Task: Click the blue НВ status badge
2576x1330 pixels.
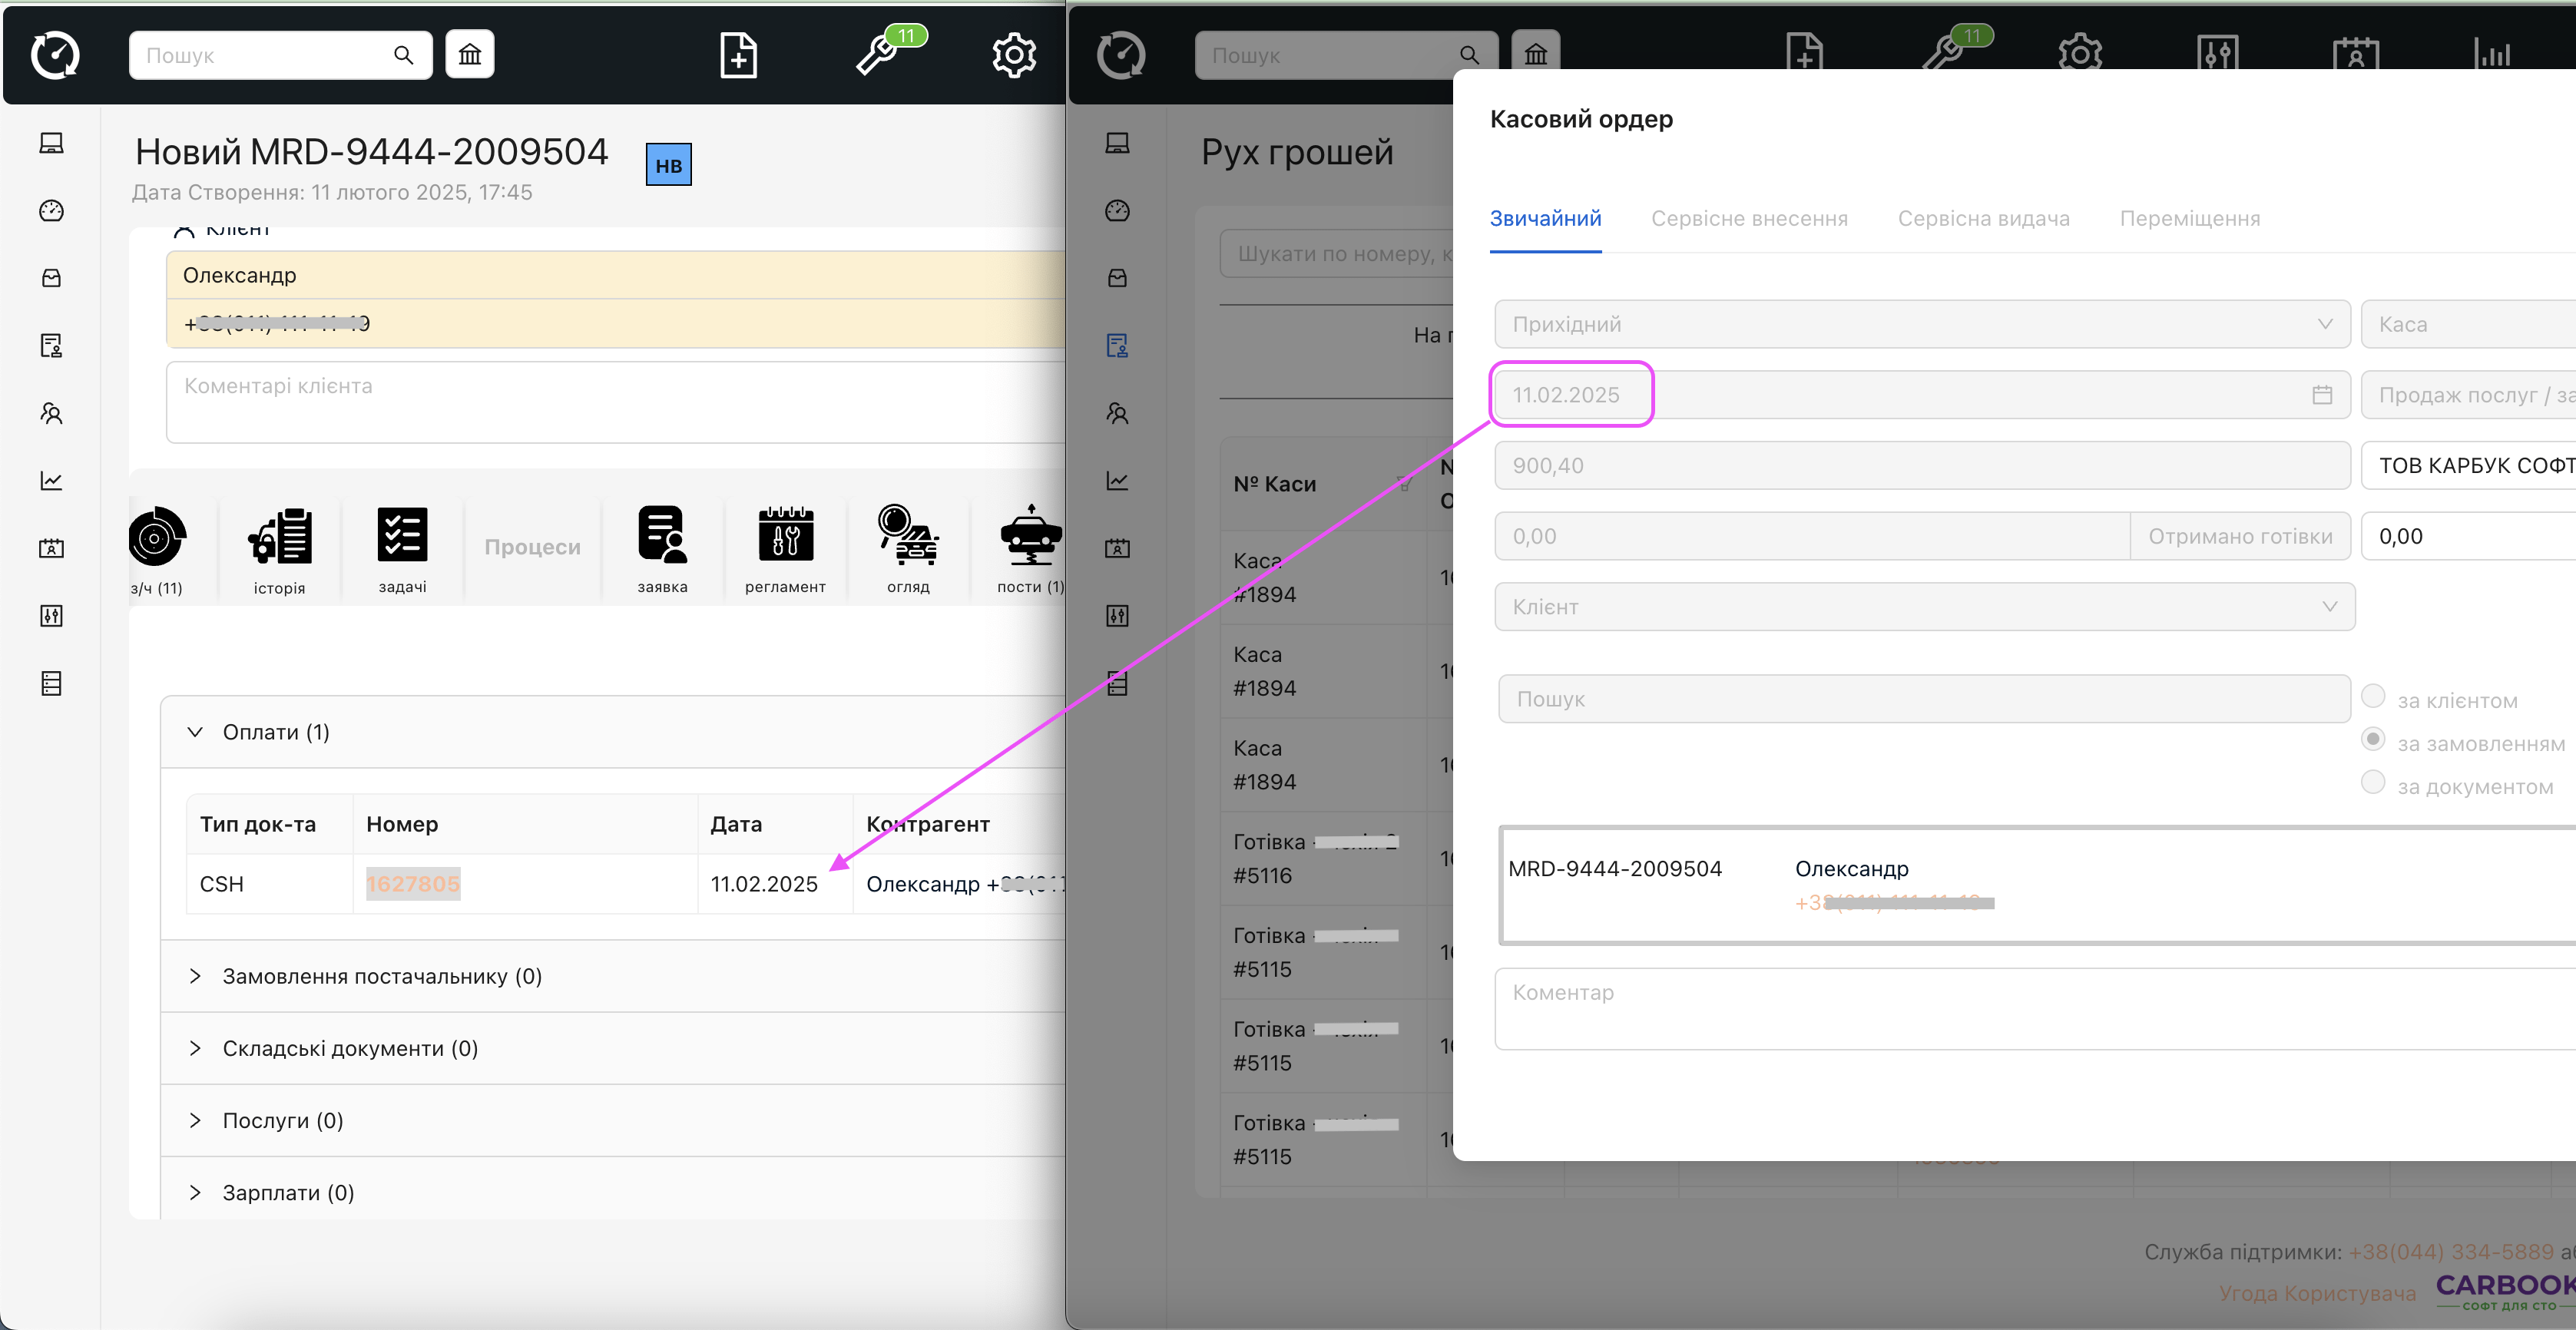Action: pyautogui.click(x=668, y=165)
